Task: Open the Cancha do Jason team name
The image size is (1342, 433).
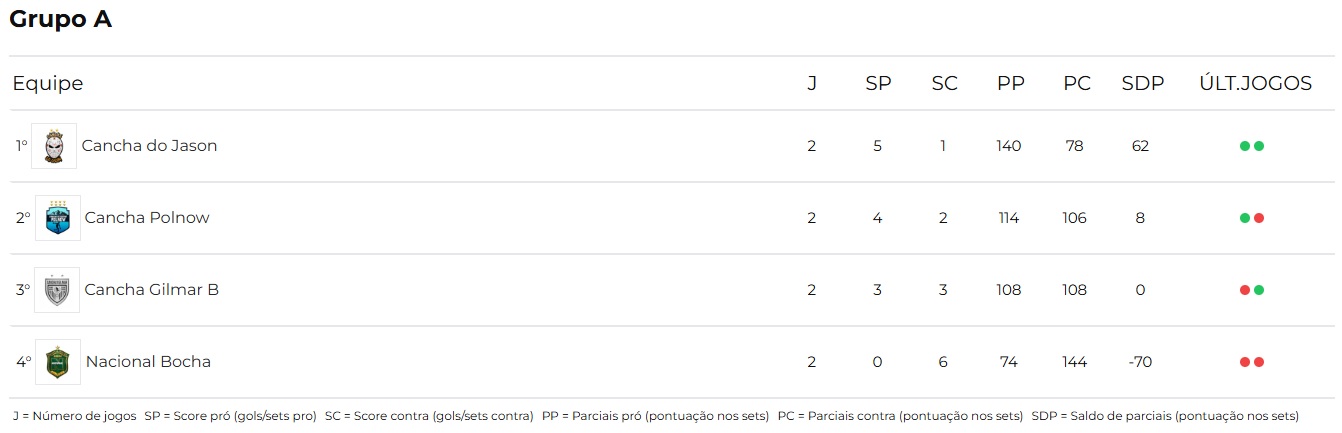Action: point(149,146)
